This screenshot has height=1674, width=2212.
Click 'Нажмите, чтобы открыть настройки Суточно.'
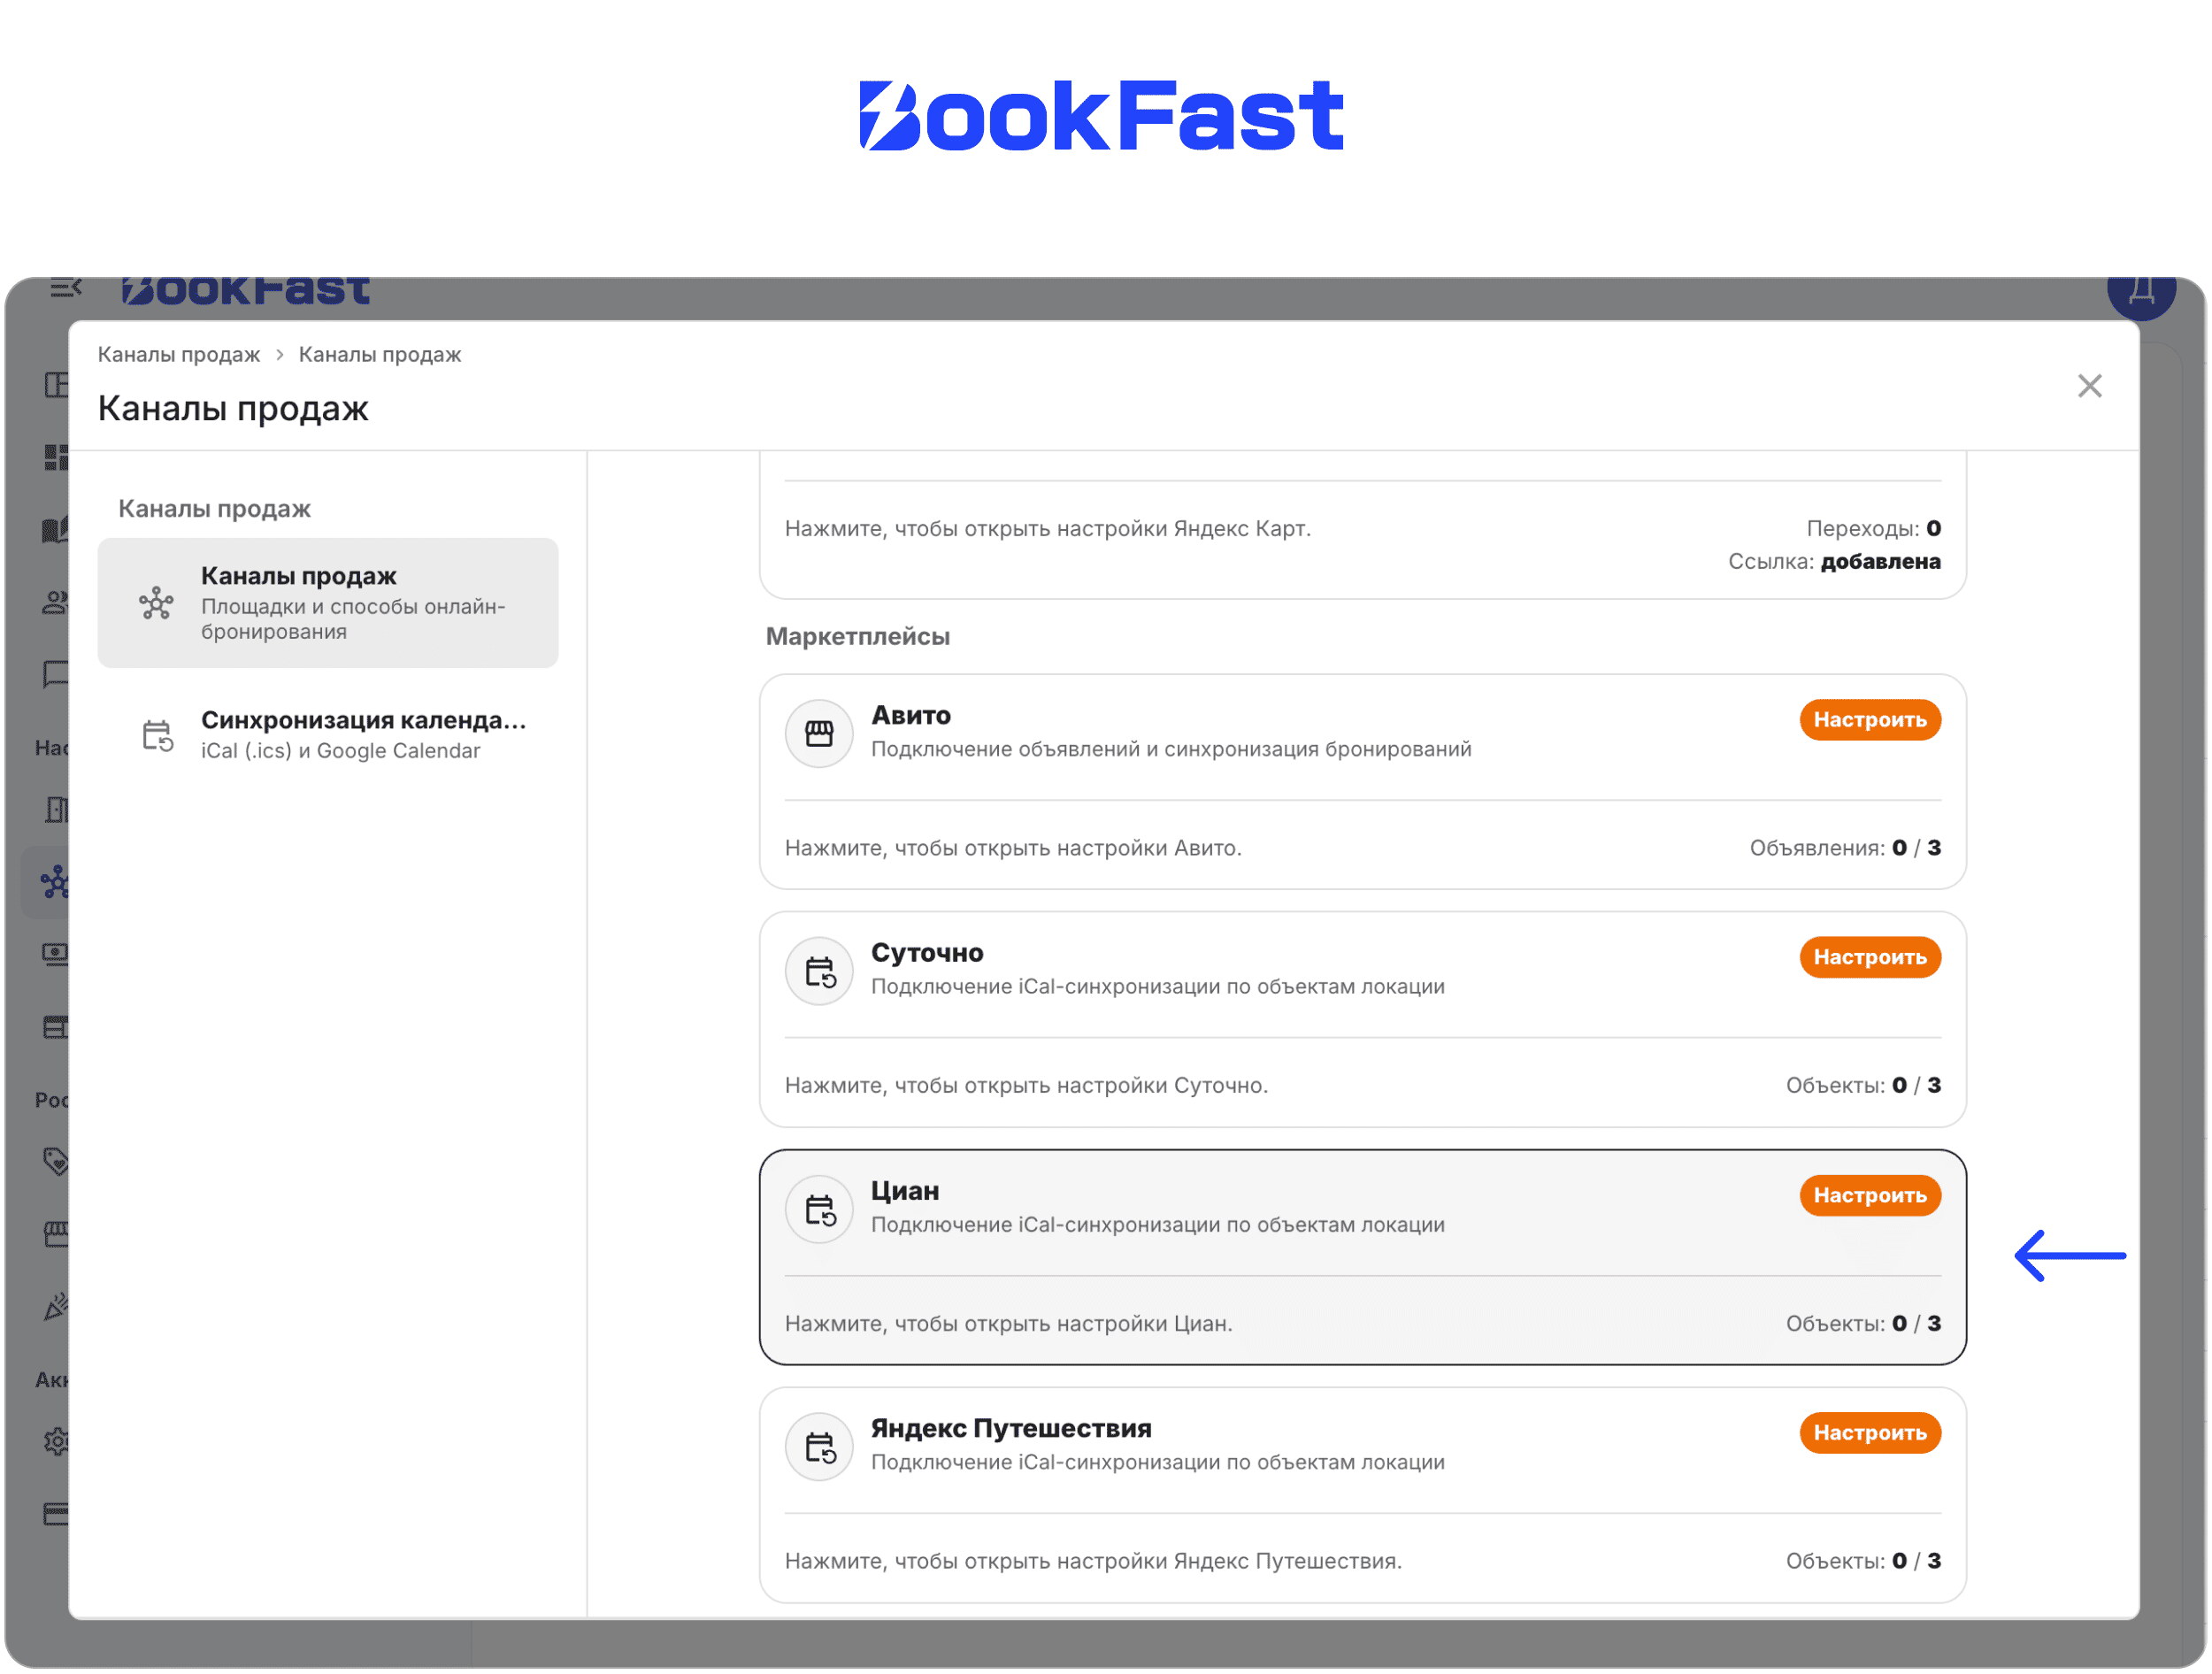[1026, 1085]
